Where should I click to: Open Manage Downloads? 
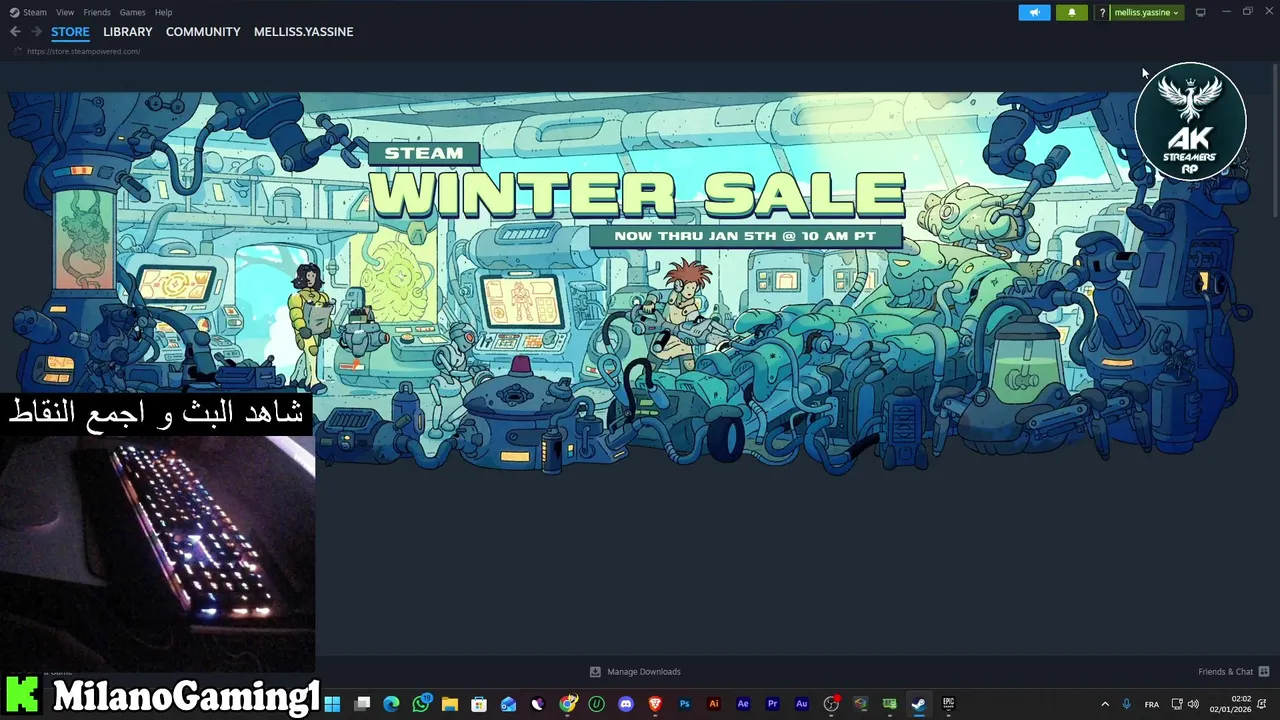635,671
